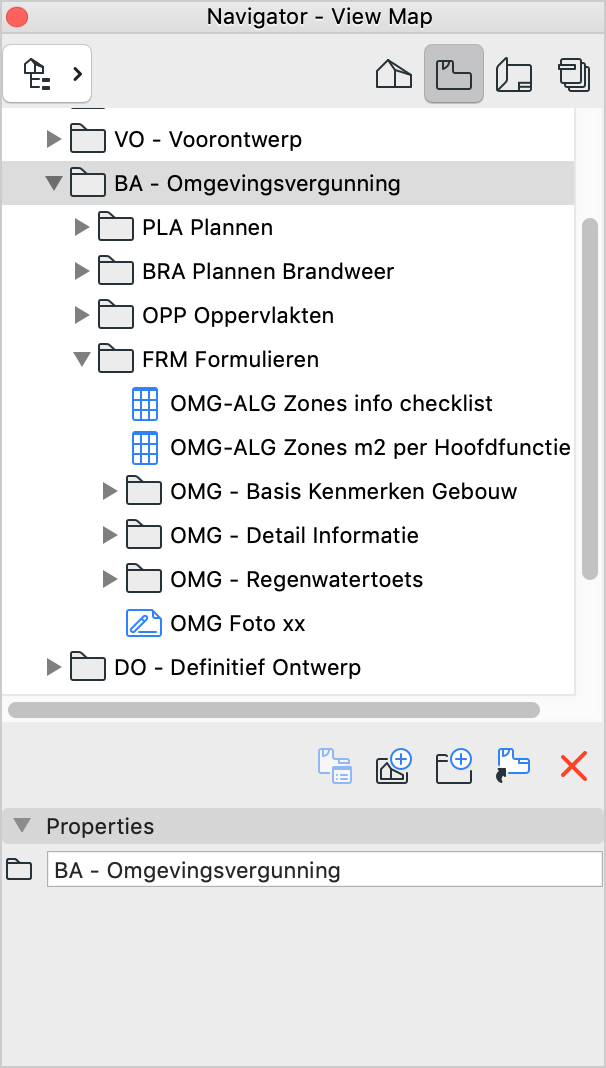Click the New Folder icon

click(x=454, y=766)
